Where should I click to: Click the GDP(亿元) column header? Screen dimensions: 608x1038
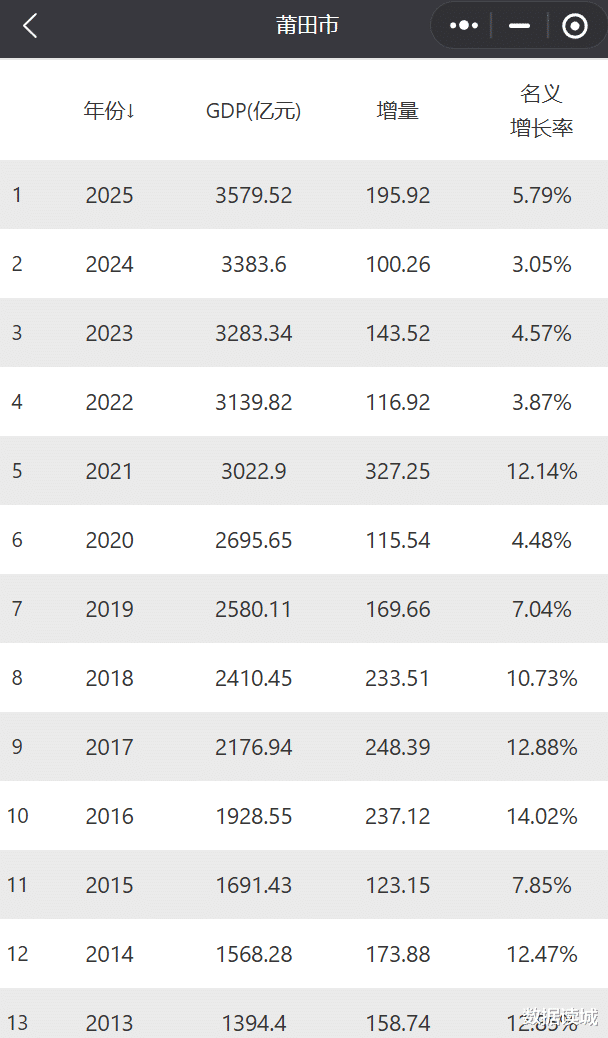click(x=253, y=111)
